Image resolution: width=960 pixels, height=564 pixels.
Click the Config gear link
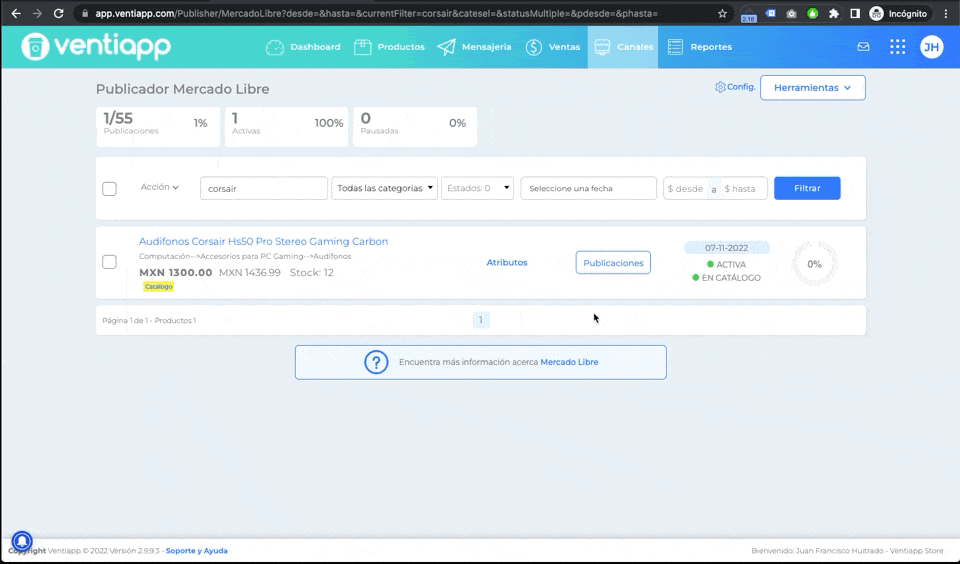pos(735,87)
